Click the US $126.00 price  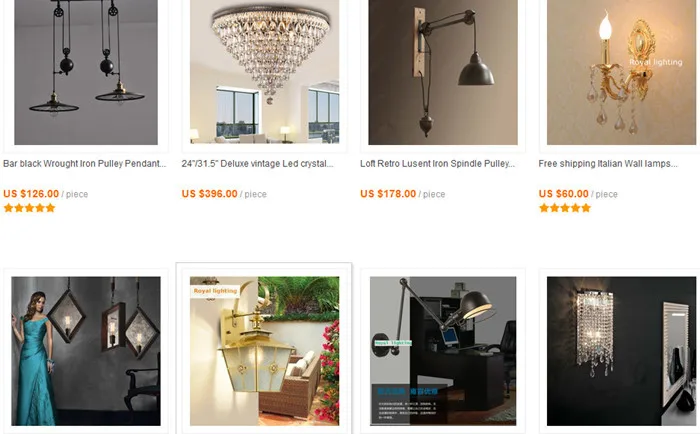point(31,194)
